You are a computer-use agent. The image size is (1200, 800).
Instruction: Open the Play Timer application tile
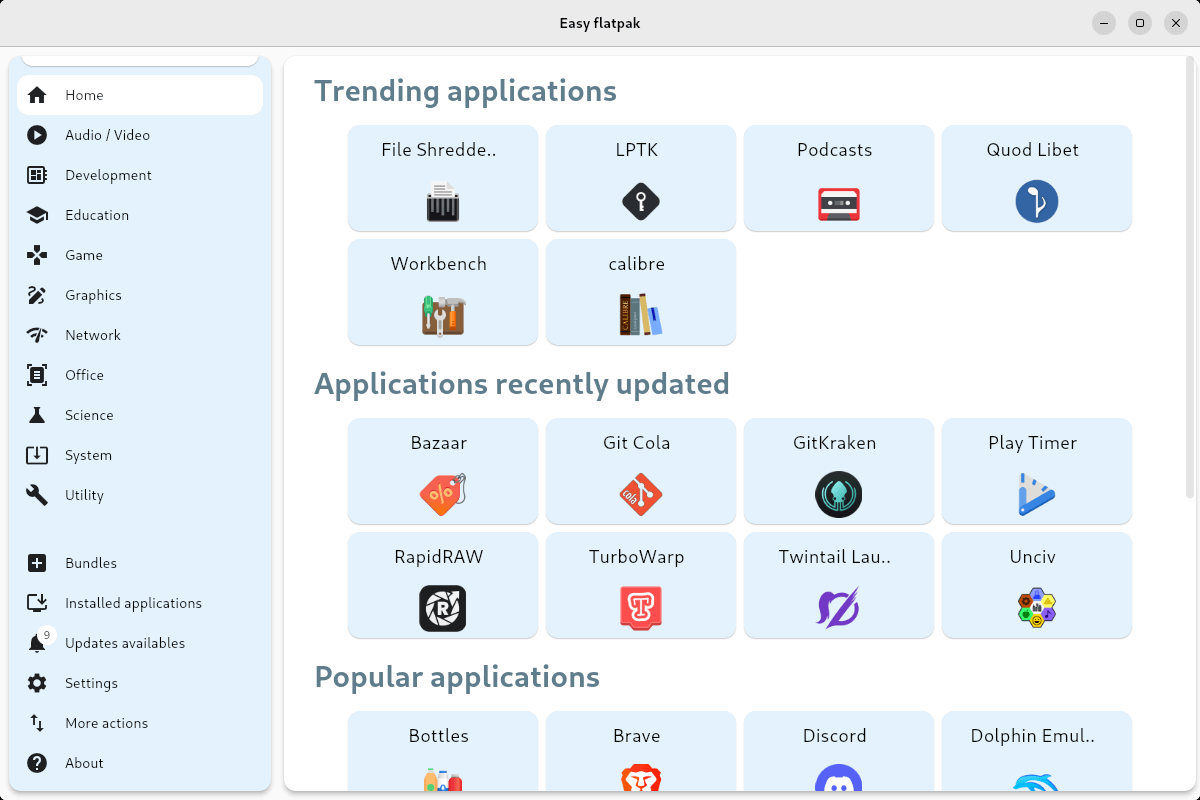[x=1036, y=471]
